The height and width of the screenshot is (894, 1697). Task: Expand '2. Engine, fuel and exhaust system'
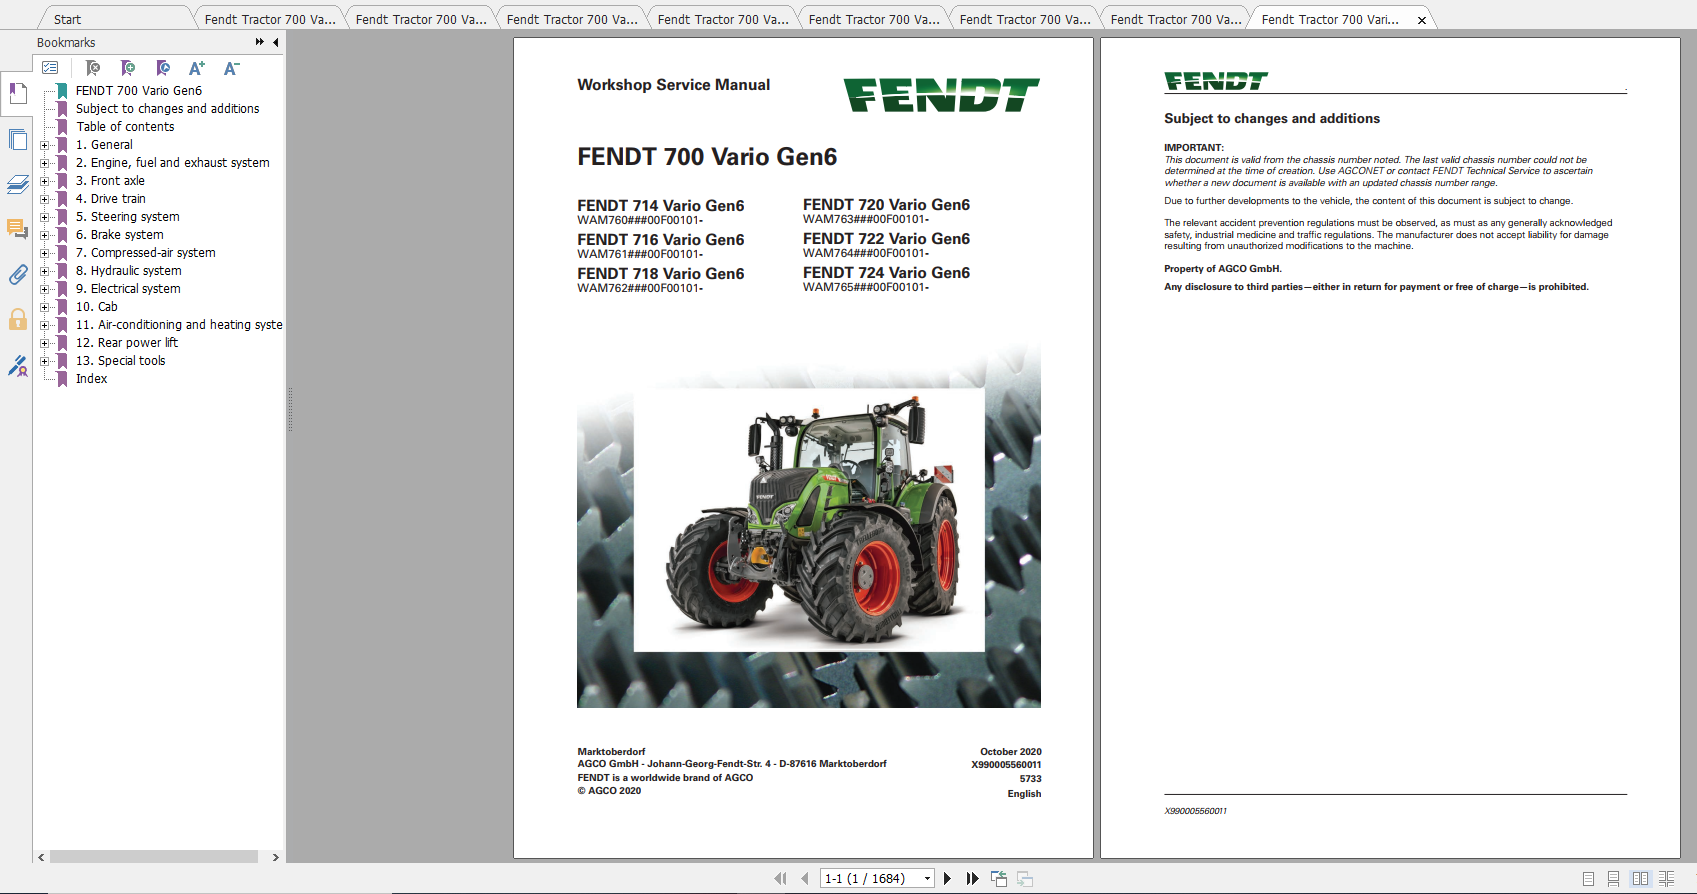pyautogui.click(x=44, y=163)
